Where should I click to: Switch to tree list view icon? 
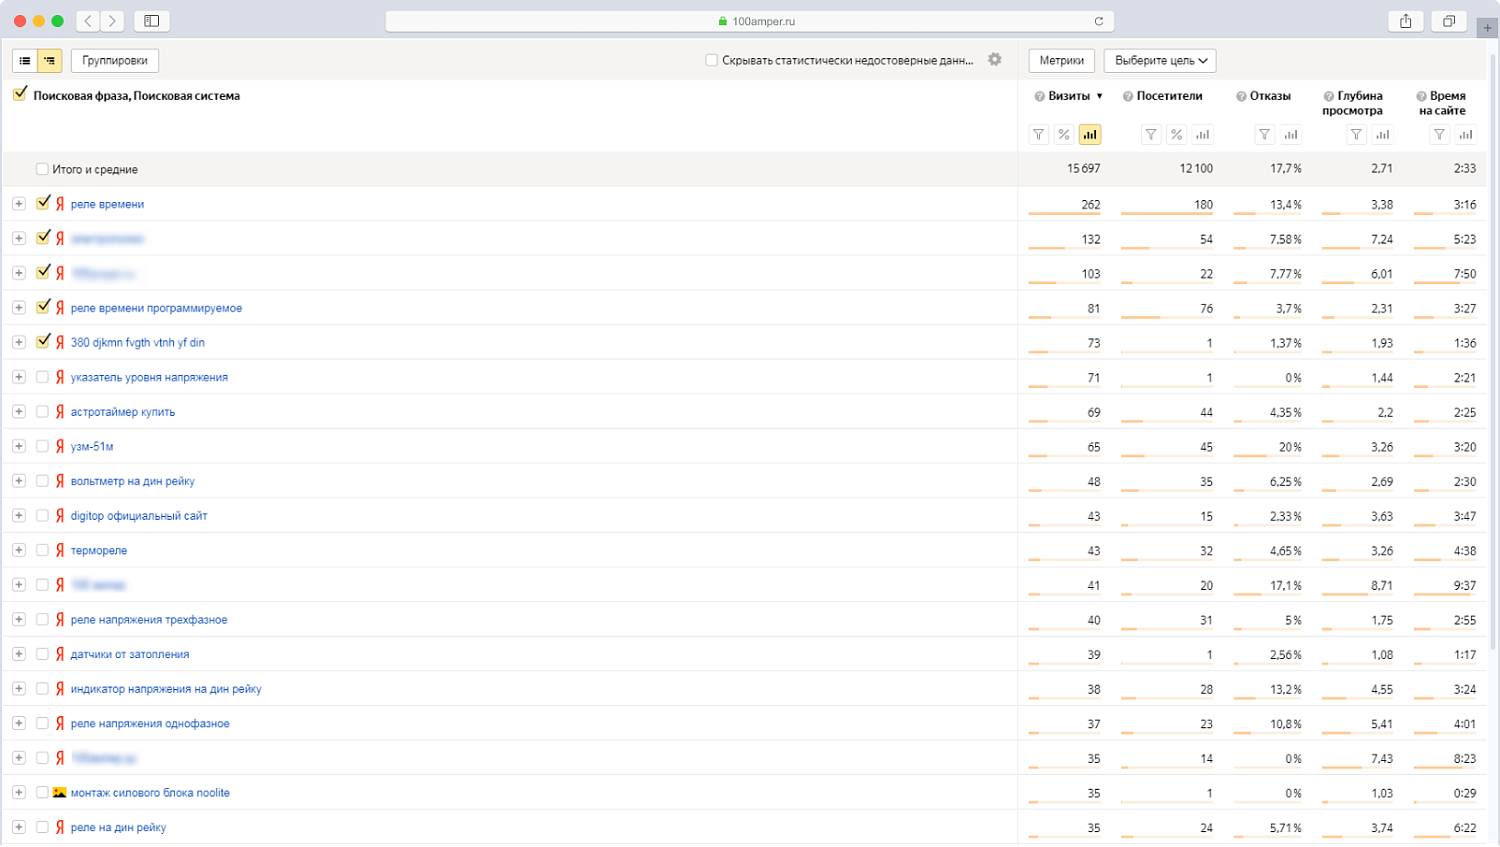coord(49,61)
